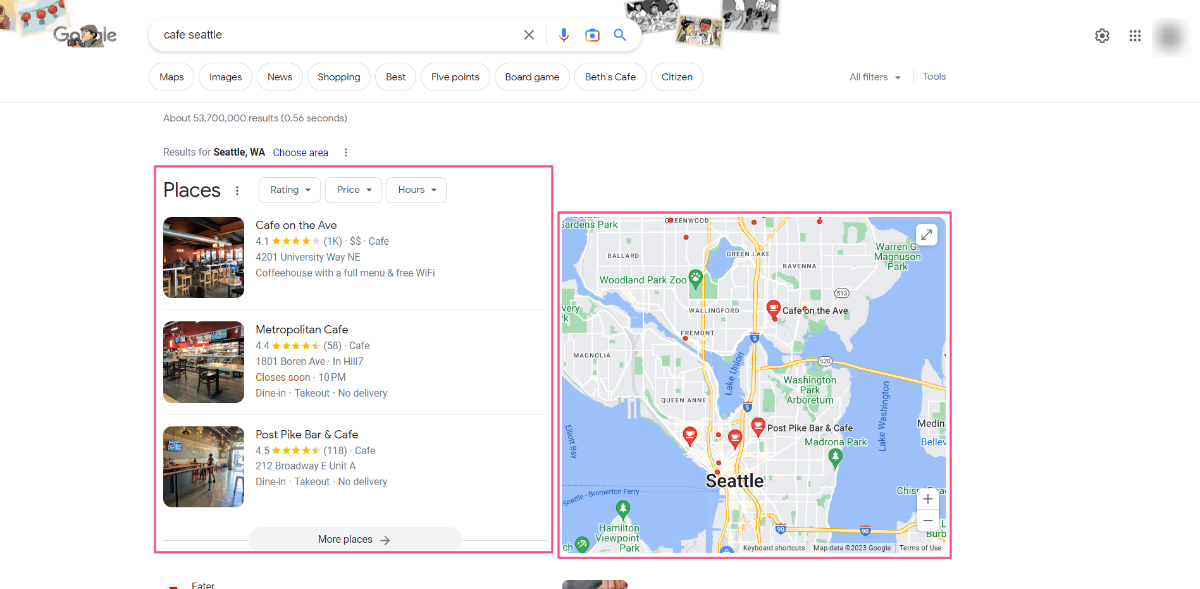Click the Seattle label on the map
This screenshot has width=1200, height=589.
(735, 481)
